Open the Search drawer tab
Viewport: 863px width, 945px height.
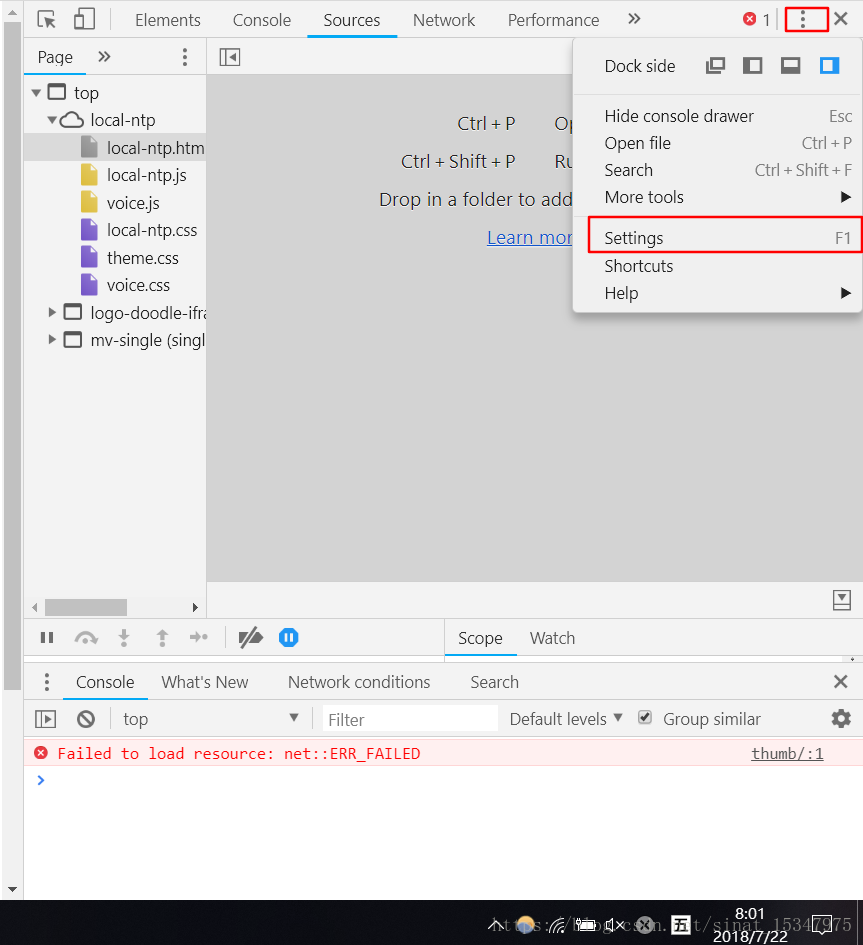point(494,682)
